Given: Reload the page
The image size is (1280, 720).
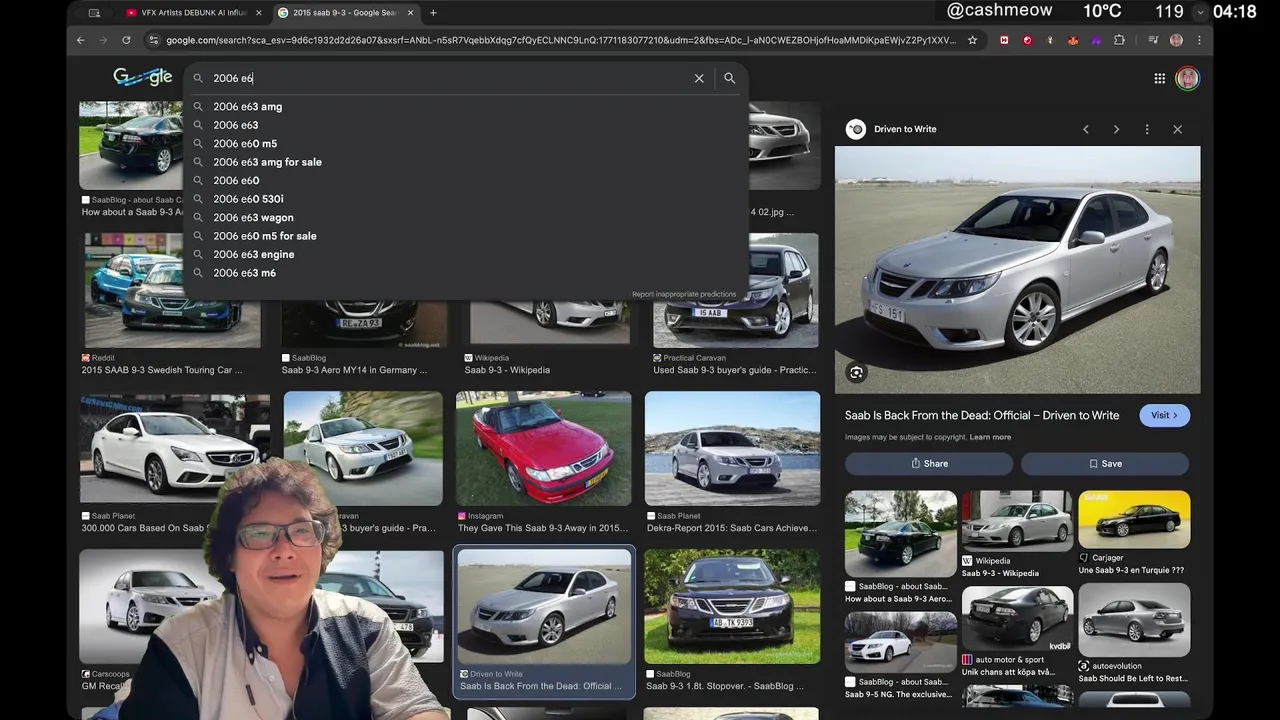Looking at the screenshot, I should click(x=126, y=40).
